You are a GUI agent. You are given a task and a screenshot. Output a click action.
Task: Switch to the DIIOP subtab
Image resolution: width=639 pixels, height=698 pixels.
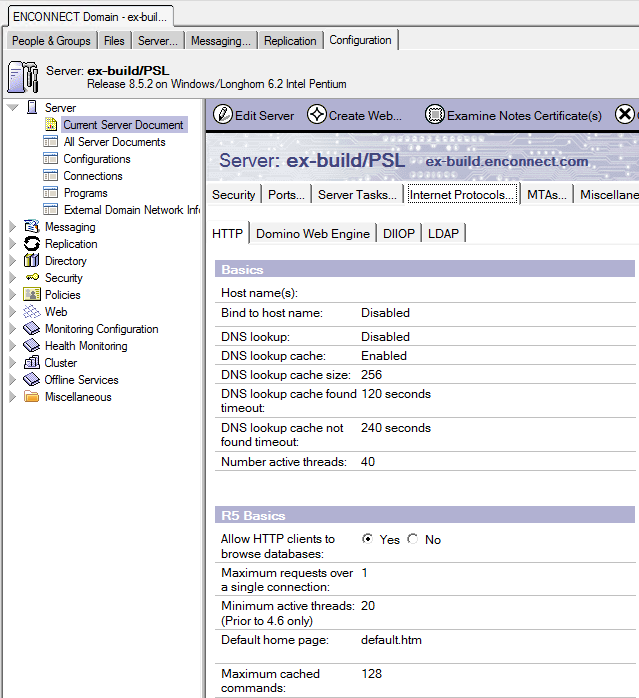[399, 234]
